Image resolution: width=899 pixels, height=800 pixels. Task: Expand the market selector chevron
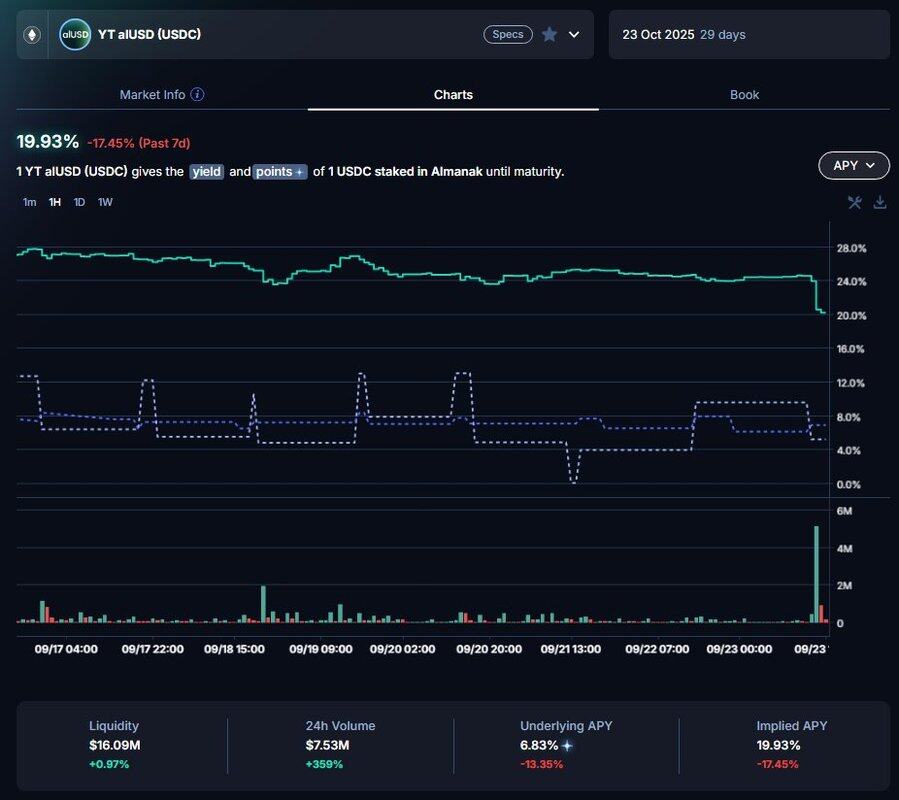coord(574,35)
